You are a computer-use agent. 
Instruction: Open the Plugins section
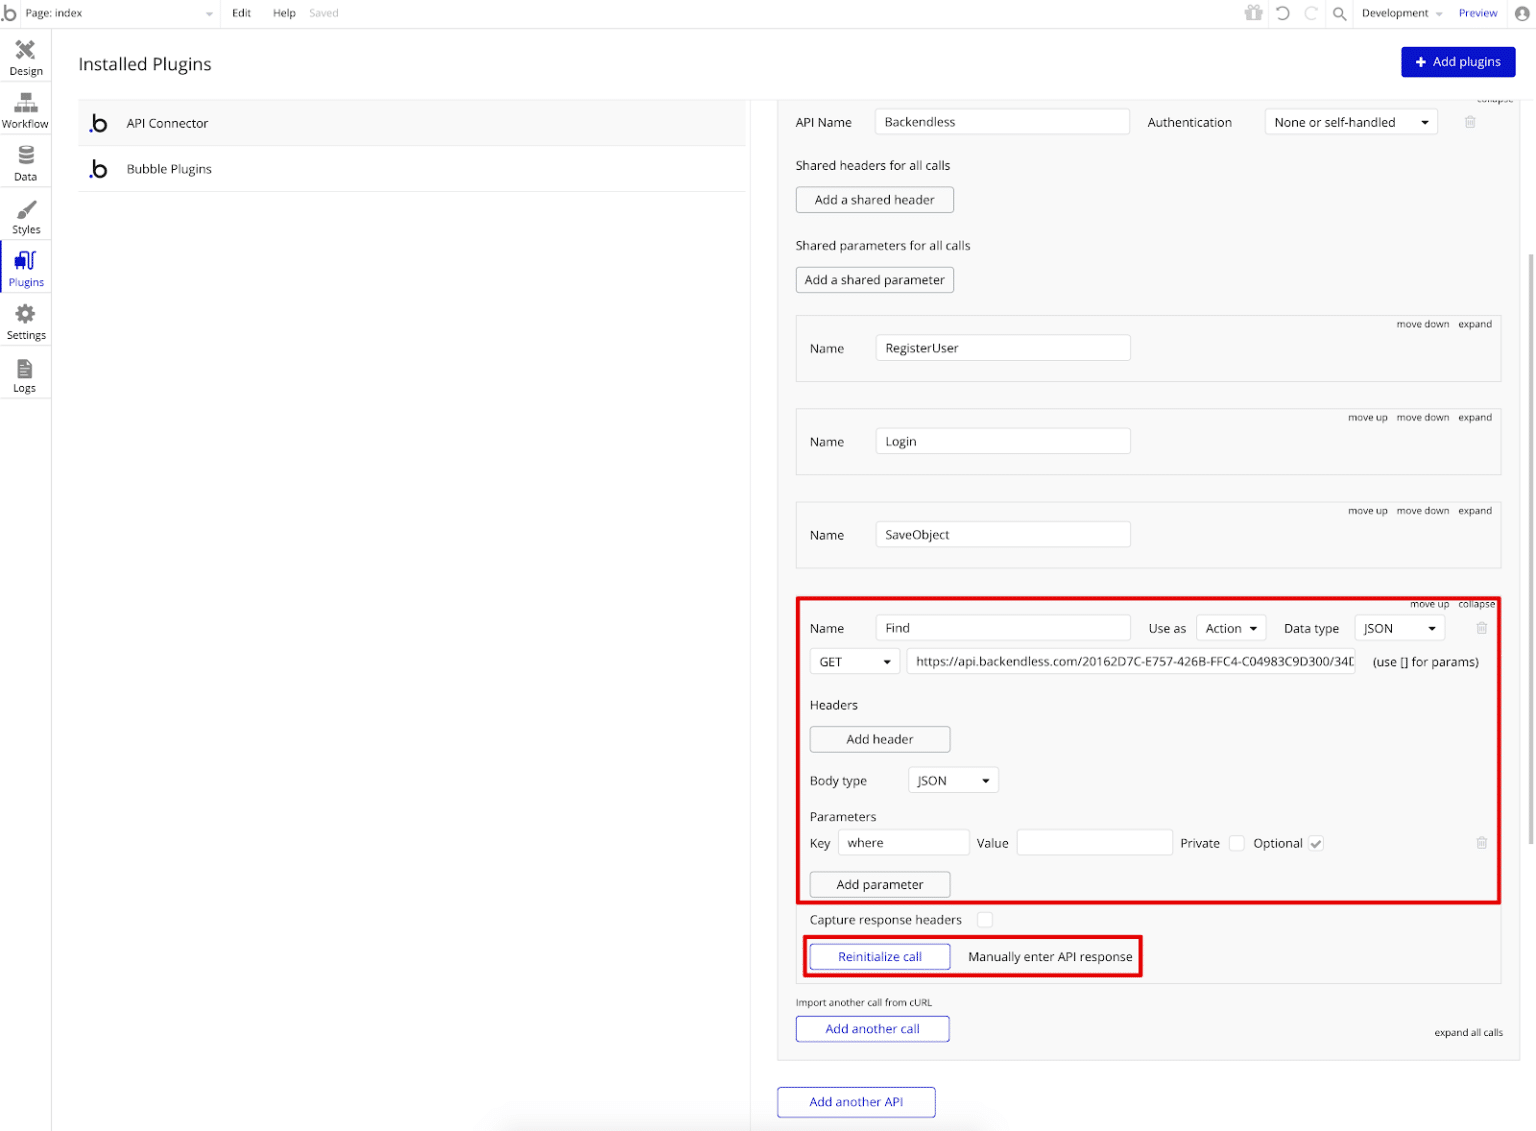click(25, 267)
